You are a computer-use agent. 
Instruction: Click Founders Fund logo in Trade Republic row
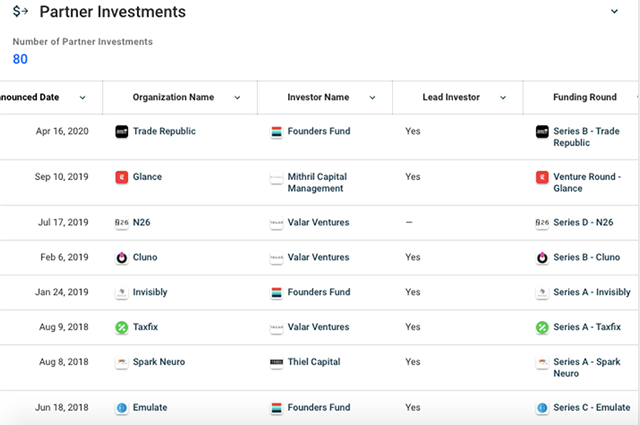(x=276, y=131)
